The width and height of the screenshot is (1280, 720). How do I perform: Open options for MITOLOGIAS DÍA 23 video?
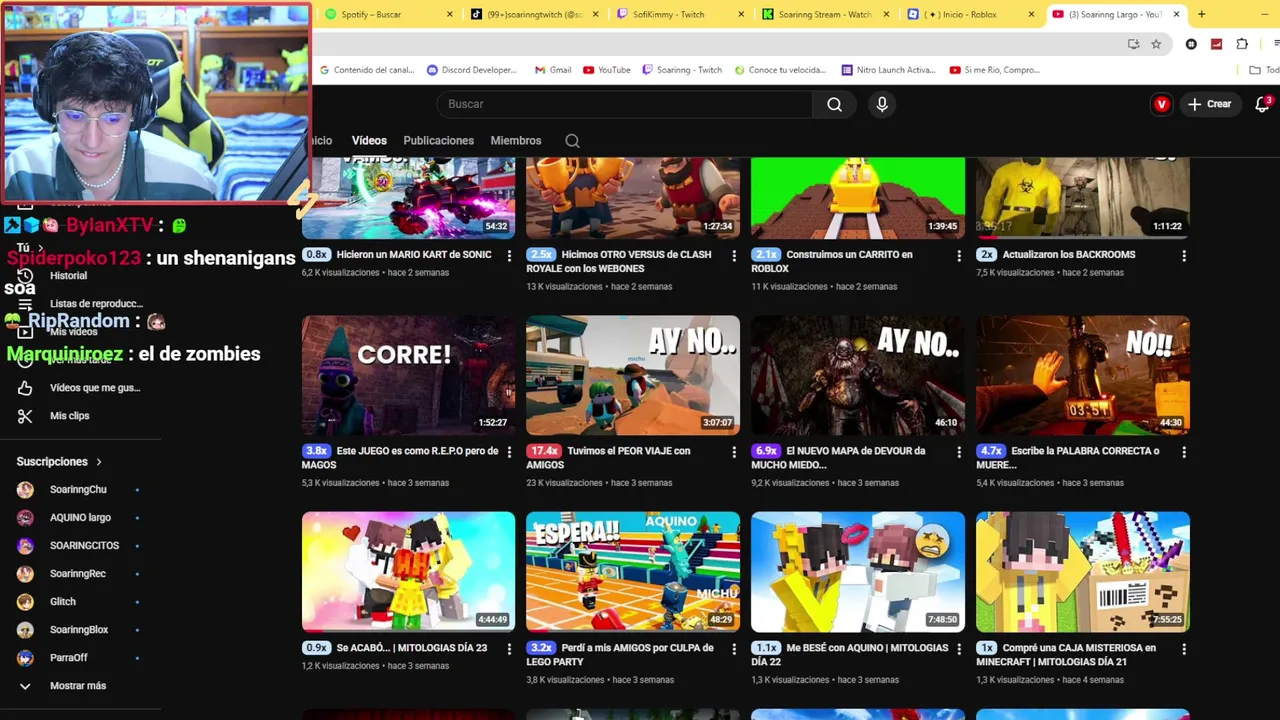[509, 649]
